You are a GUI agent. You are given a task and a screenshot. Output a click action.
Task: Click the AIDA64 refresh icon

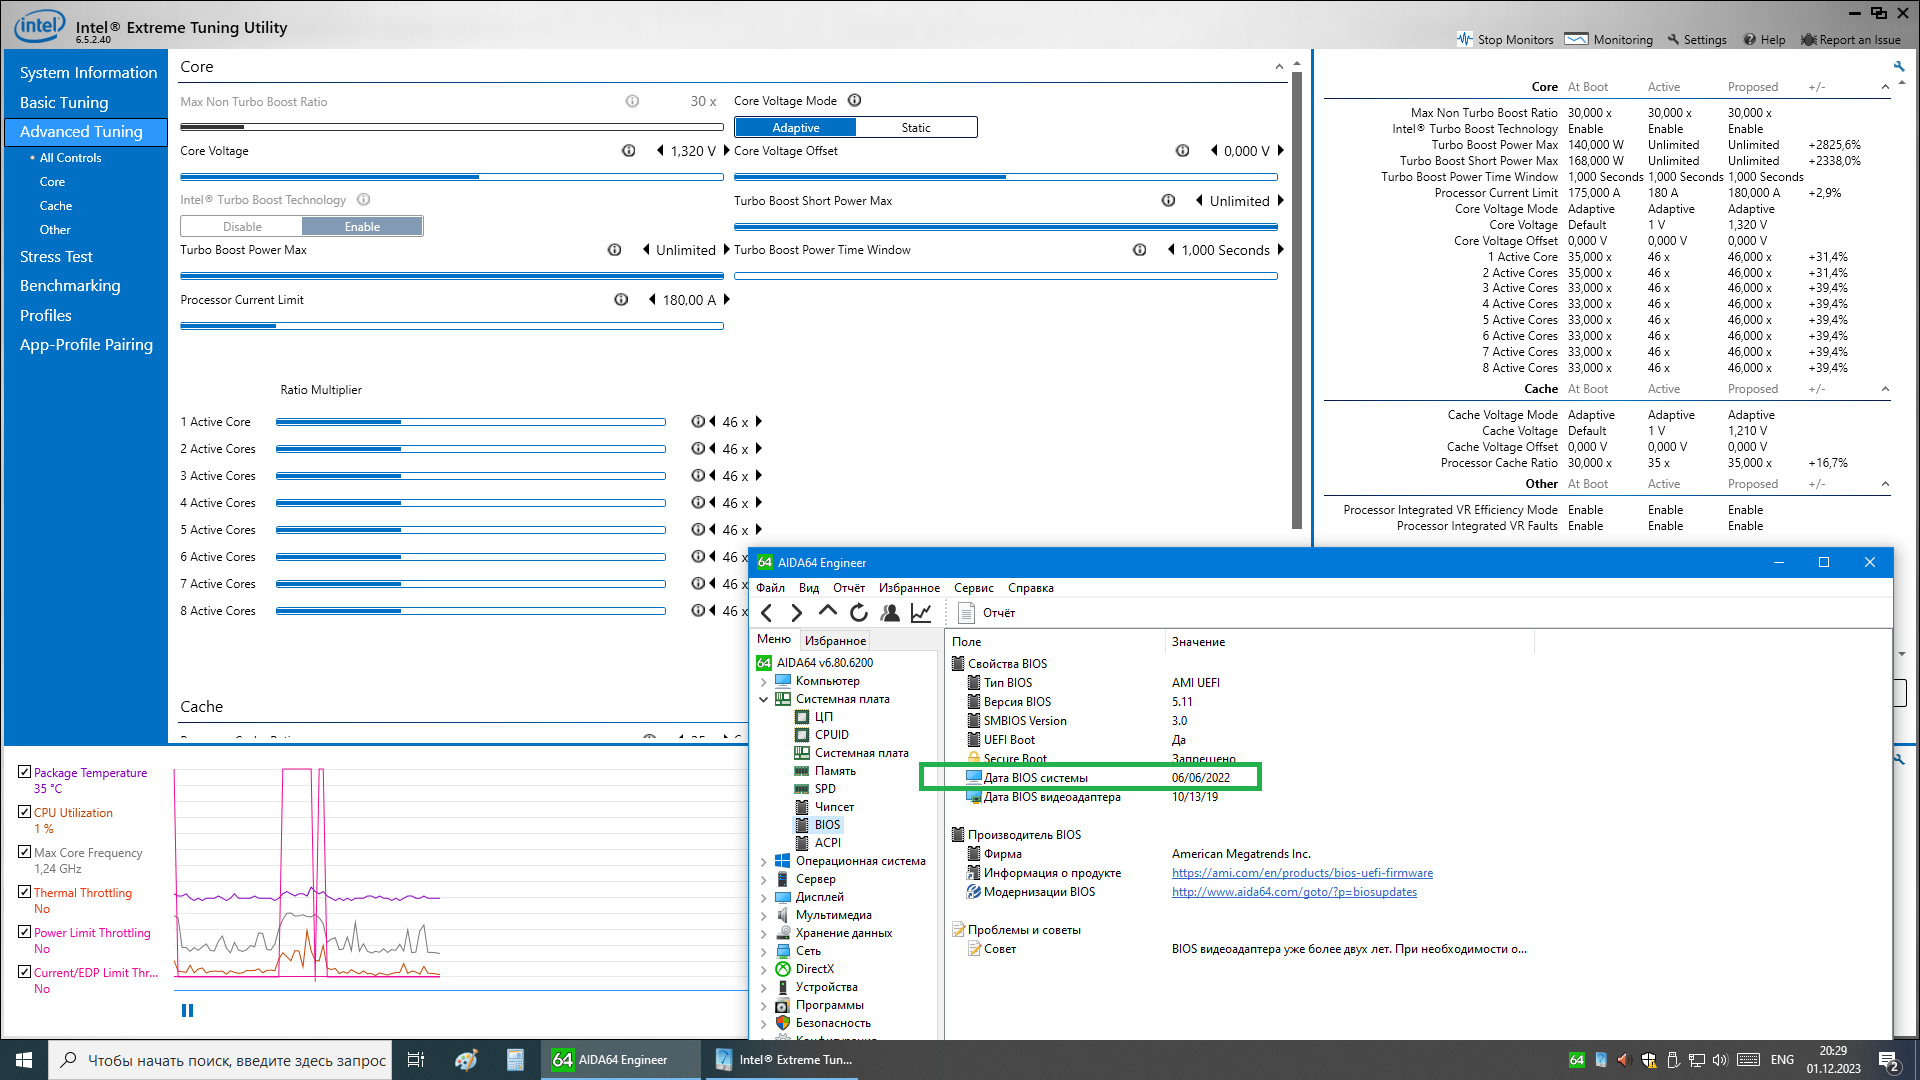point(859,613)
